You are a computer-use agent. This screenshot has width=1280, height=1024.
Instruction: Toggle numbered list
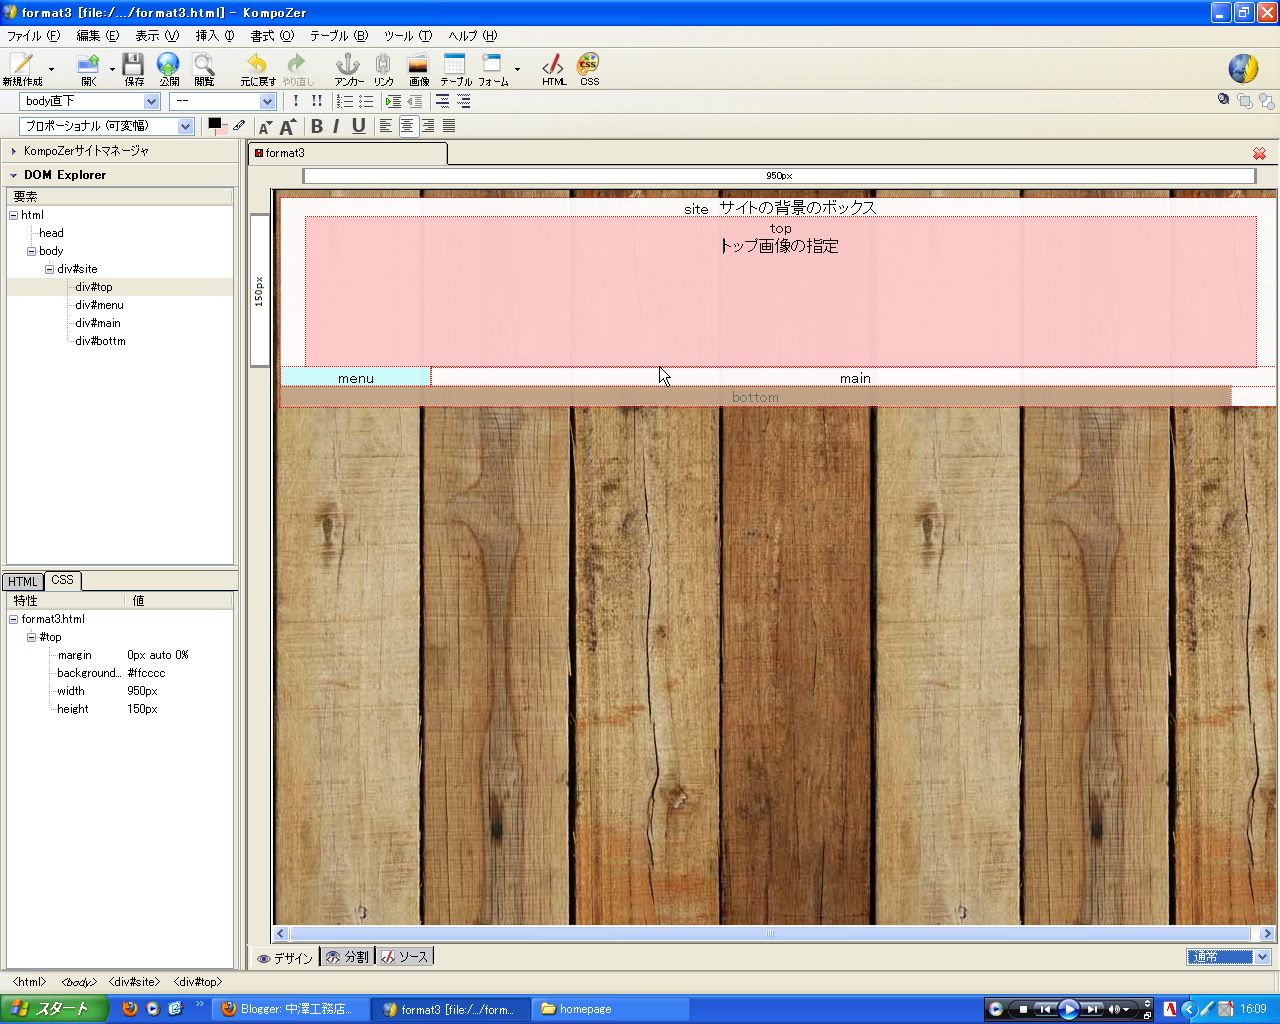345,101
